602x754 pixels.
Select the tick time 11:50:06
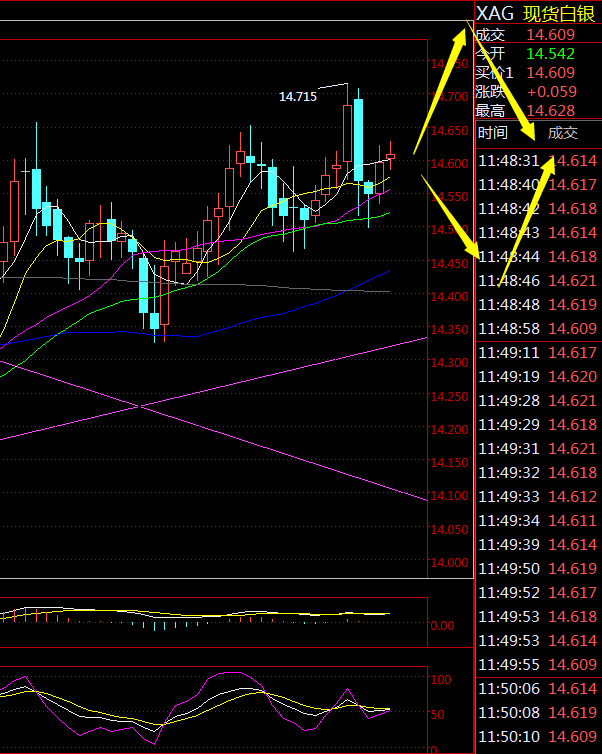click(x=509, y=689)
